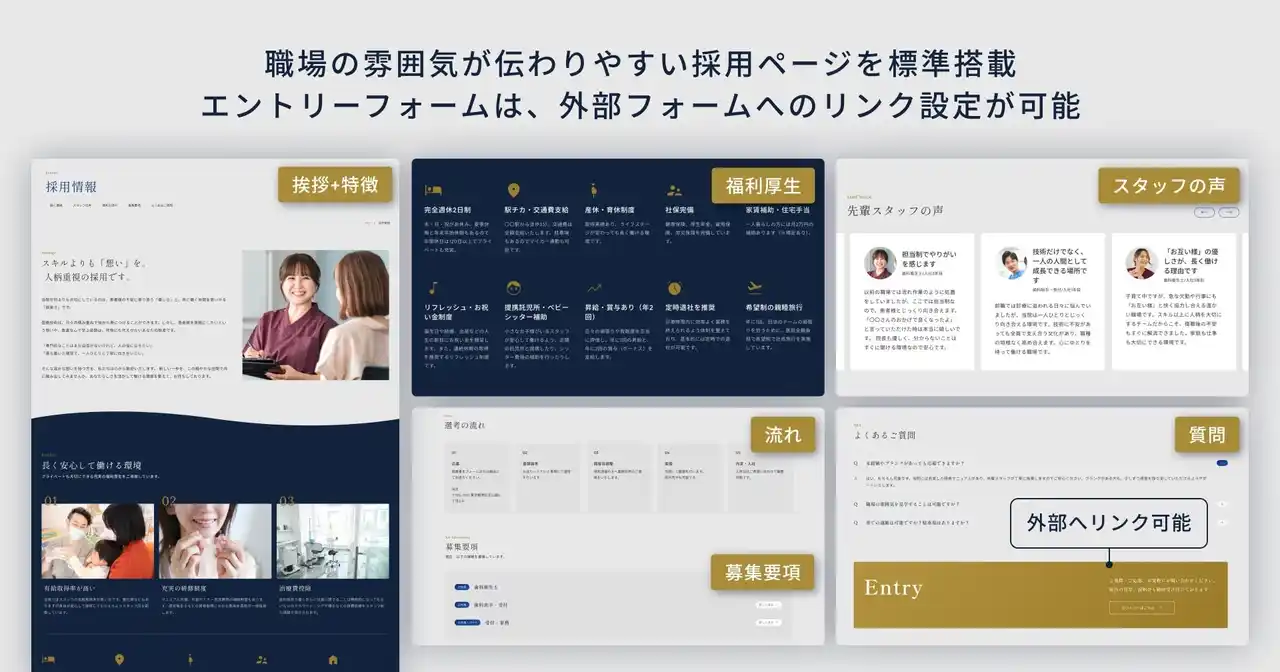Click the music note icon for リフレッシュ制度

433,288
